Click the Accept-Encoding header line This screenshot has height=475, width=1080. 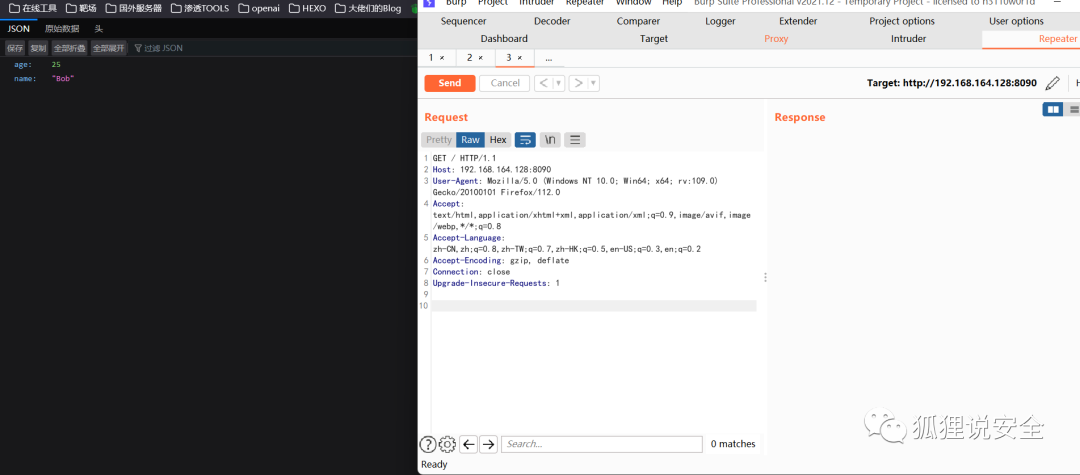[501, 261]
